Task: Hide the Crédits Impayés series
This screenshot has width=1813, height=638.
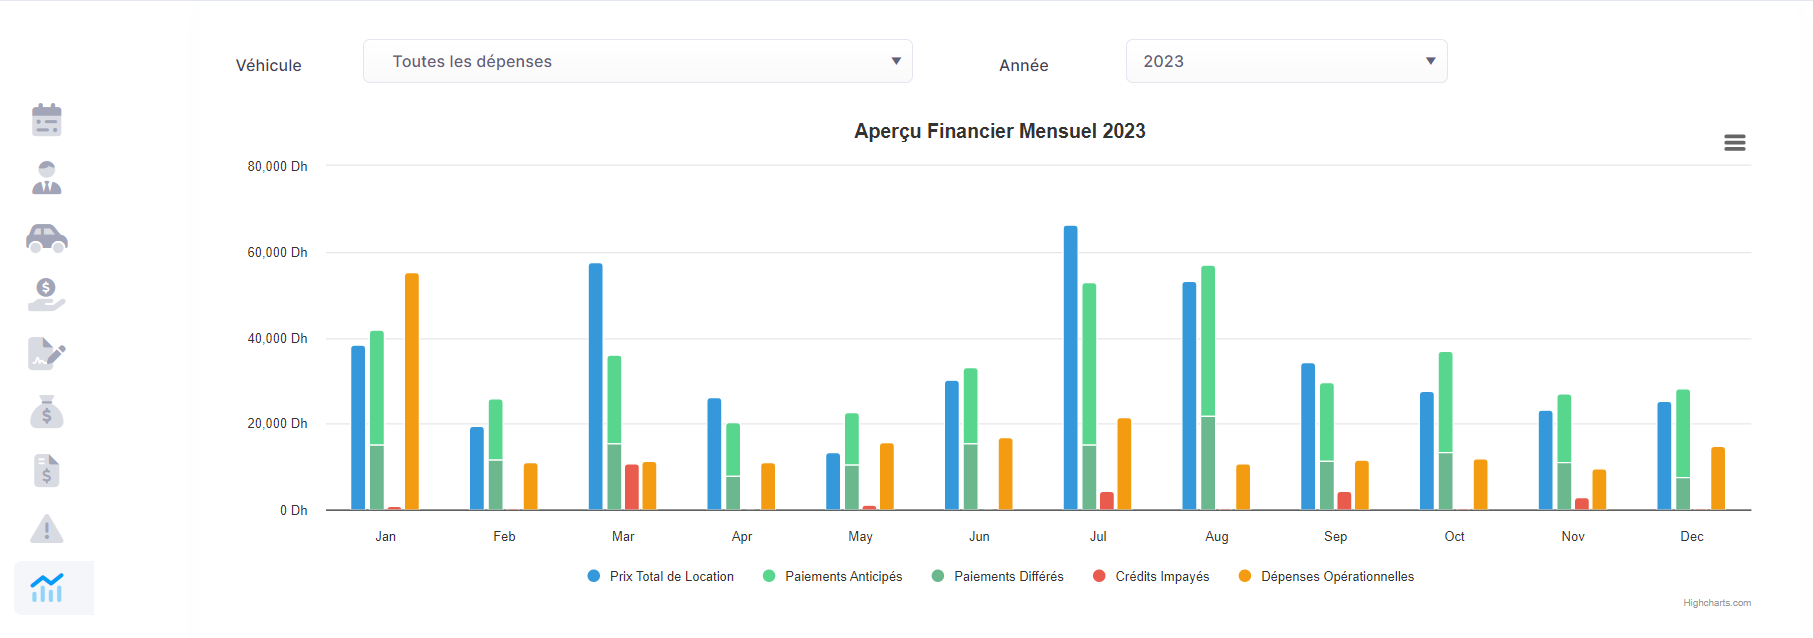Action: pos(1162,577)
